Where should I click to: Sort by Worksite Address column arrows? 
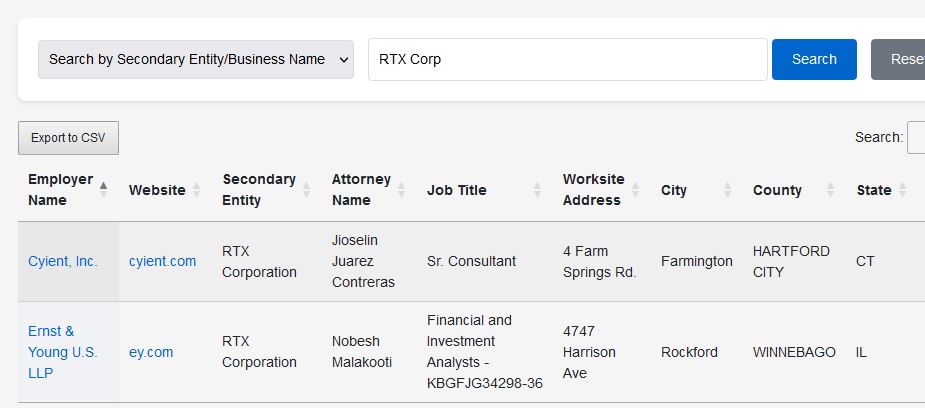[x=635, y=190]
